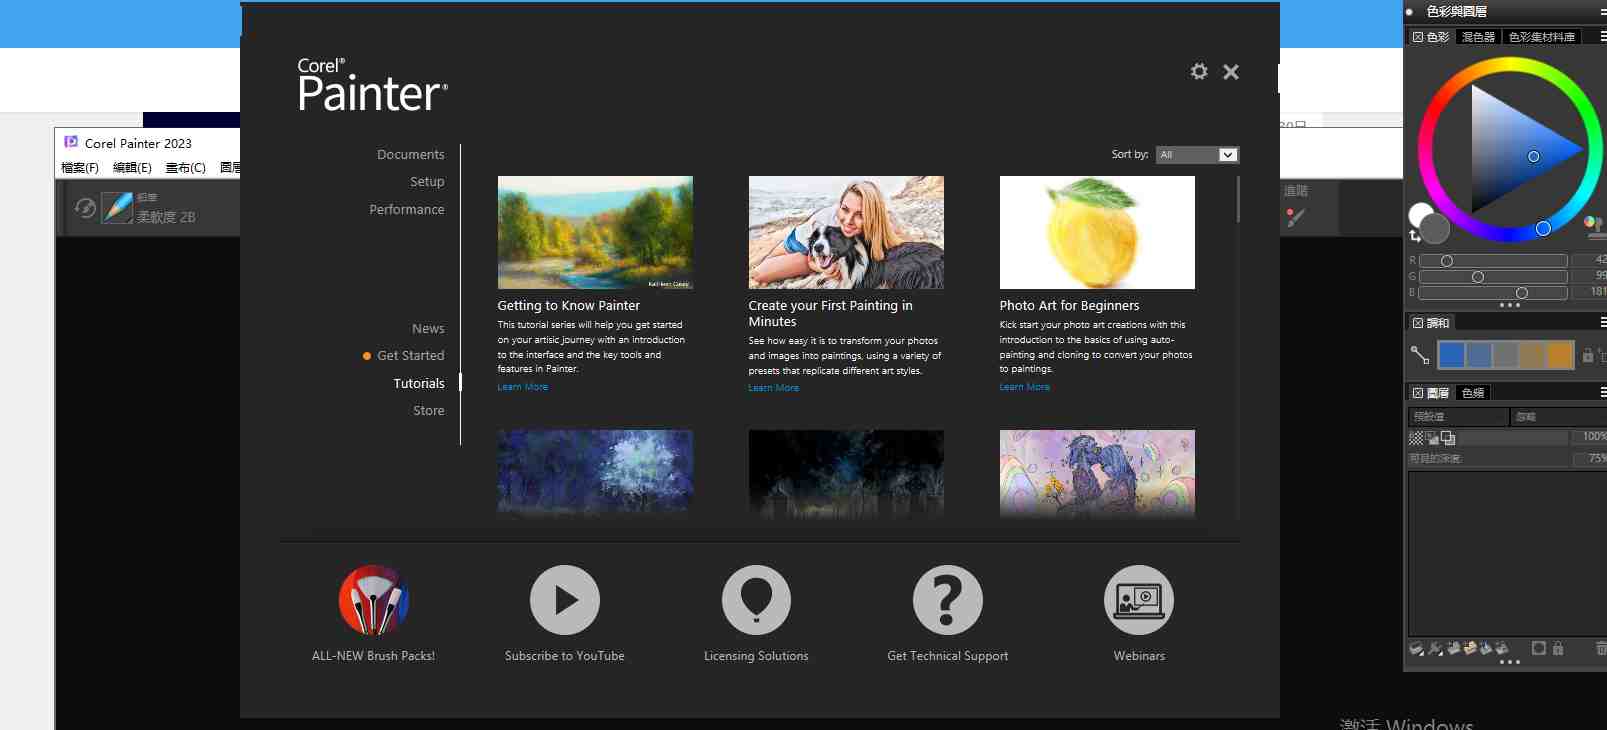Open Get Started section
This screenshot has height=730, width=1607.
click(411, 356)
